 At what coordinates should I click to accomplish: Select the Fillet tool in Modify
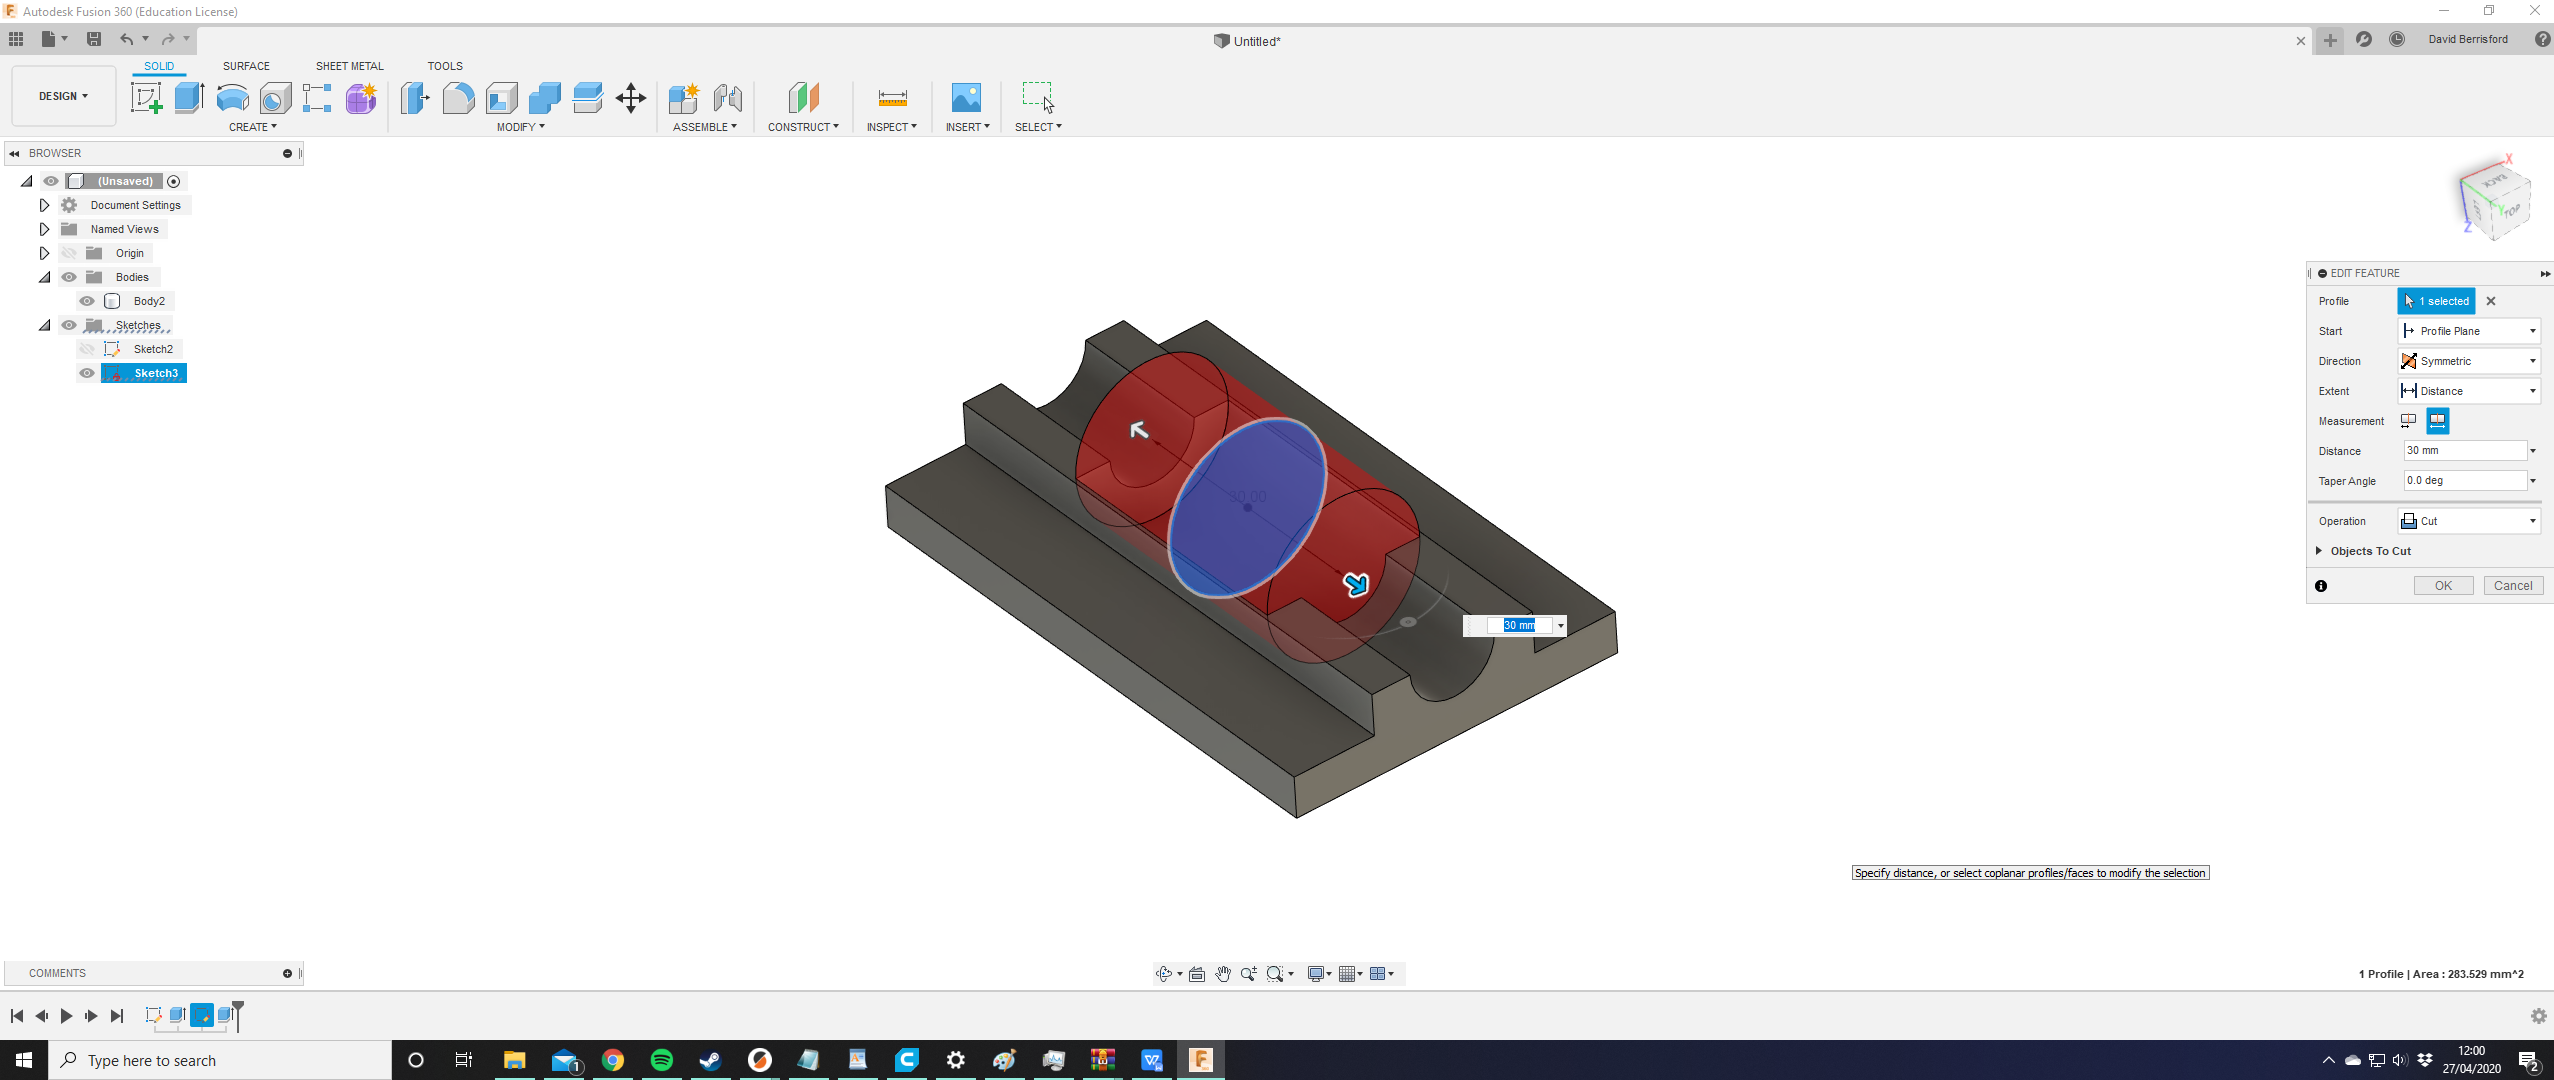coord(458,97)
